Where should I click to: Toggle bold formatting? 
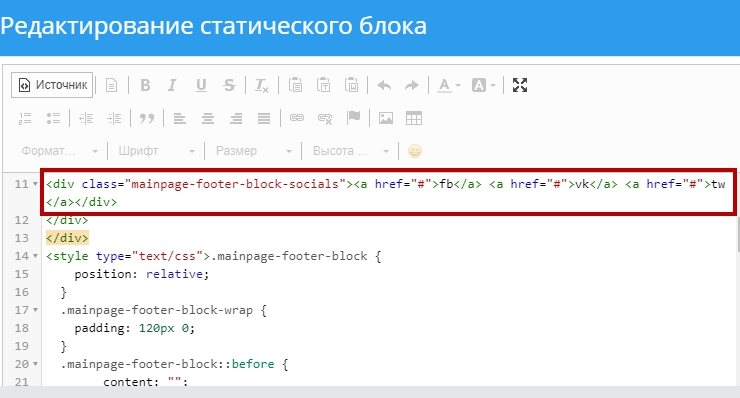click(x=145, y=85)
